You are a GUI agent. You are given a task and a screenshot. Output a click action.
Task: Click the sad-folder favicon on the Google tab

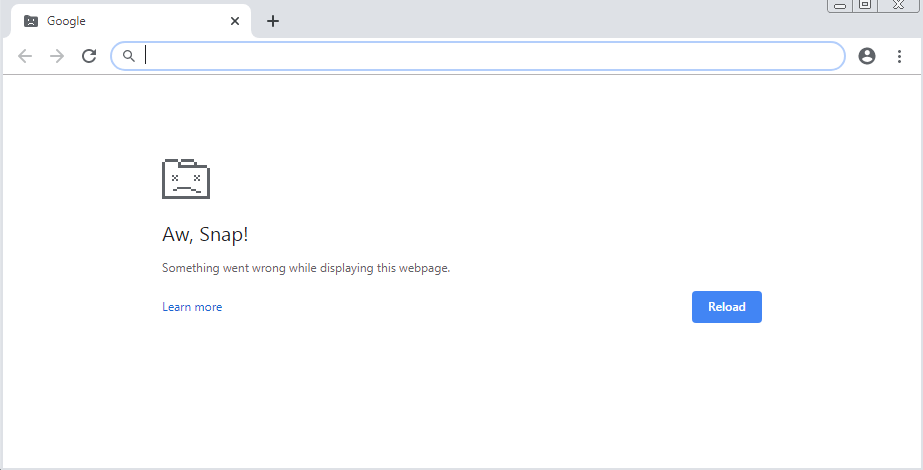[x=31, y=21]
